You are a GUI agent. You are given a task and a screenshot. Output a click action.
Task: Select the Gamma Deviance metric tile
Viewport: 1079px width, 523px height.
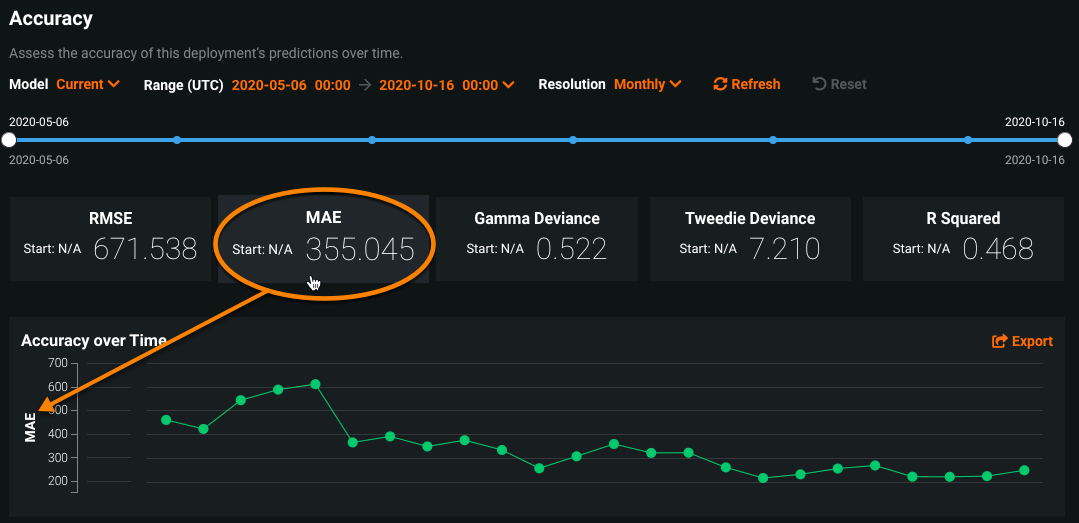537,238
